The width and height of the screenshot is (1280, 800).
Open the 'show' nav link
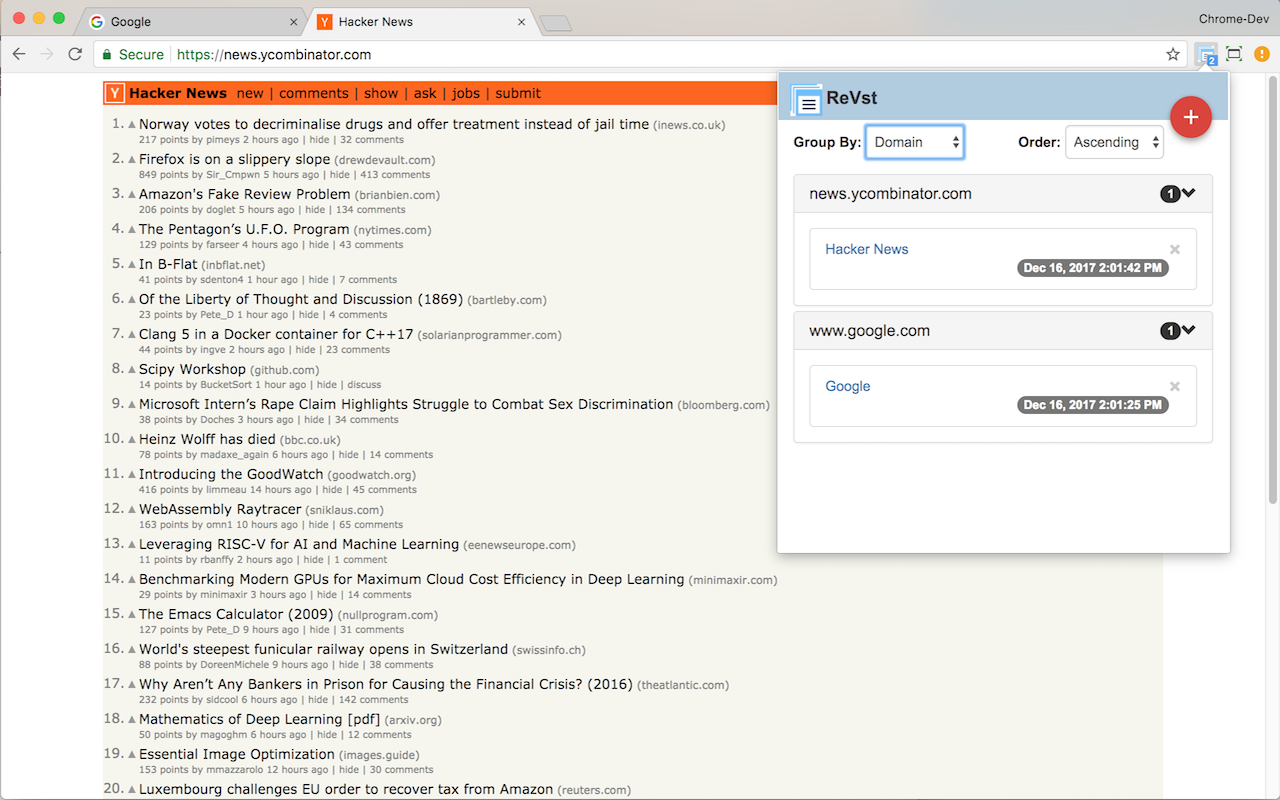click(381, 93)
